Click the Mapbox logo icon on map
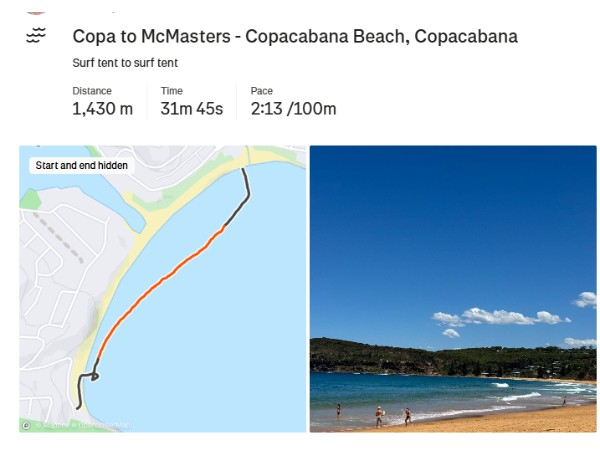This screenshot has height=450, width=600. (26, 425)
